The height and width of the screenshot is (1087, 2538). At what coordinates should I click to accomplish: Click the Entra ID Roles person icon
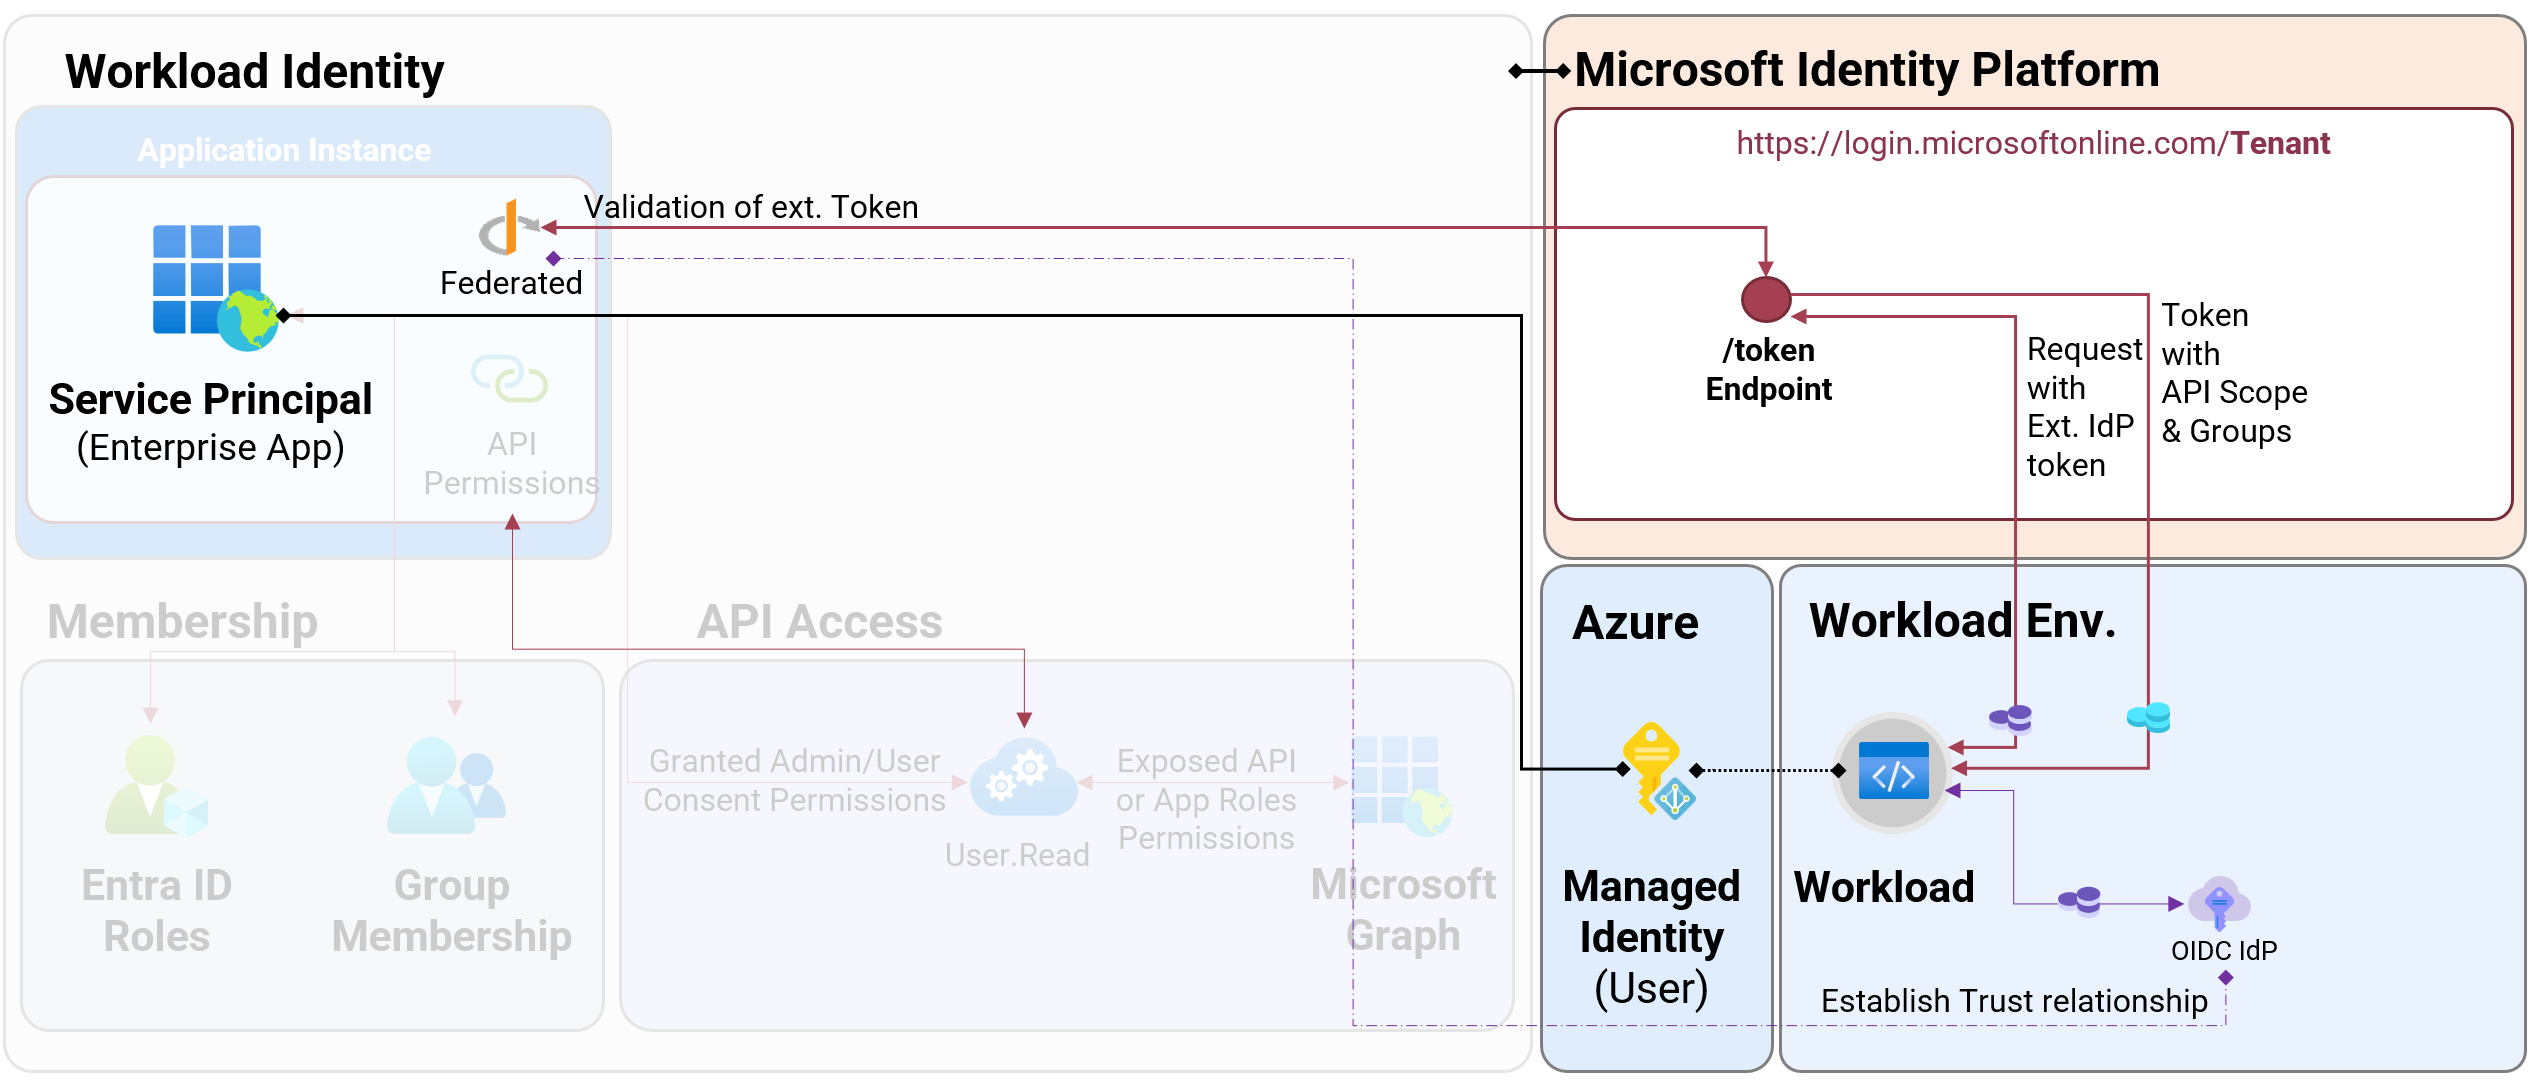coord(156,786)
